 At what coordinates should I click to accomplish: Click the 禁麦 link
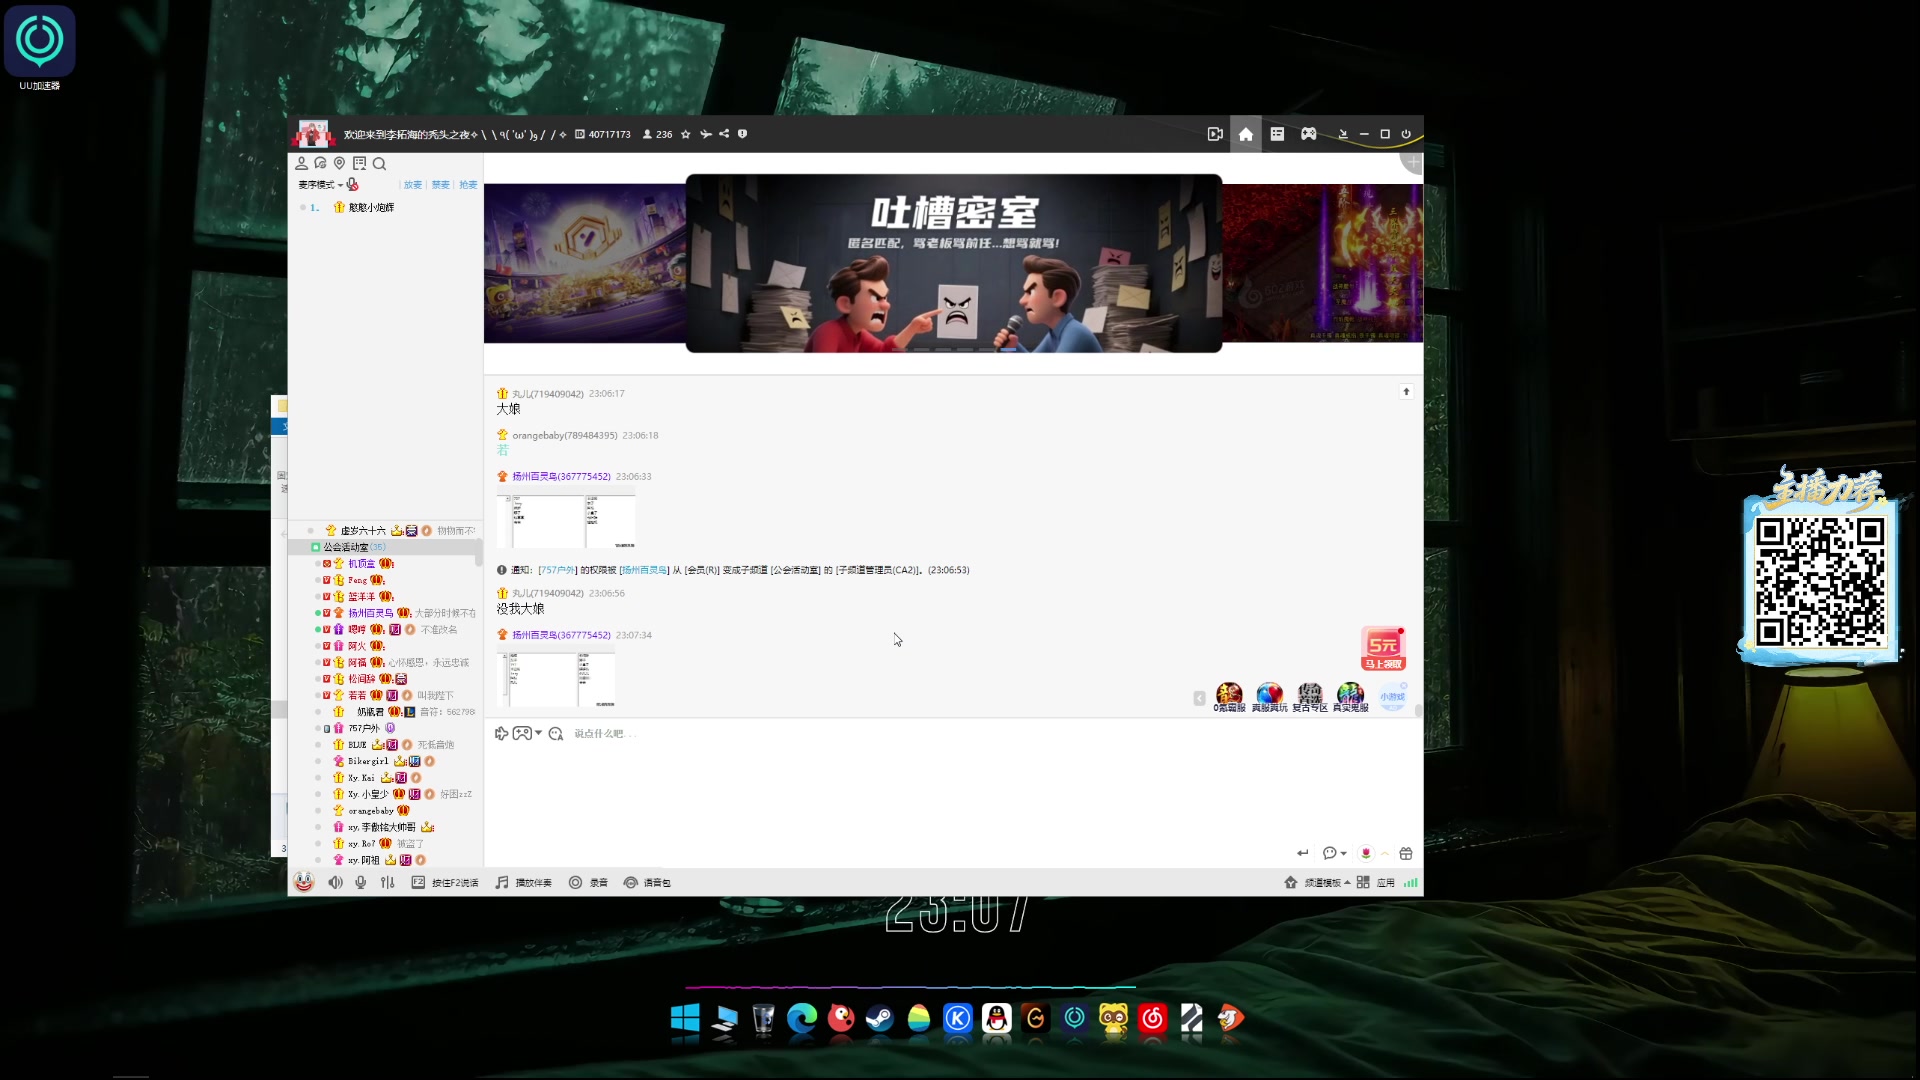click(440, 185)
